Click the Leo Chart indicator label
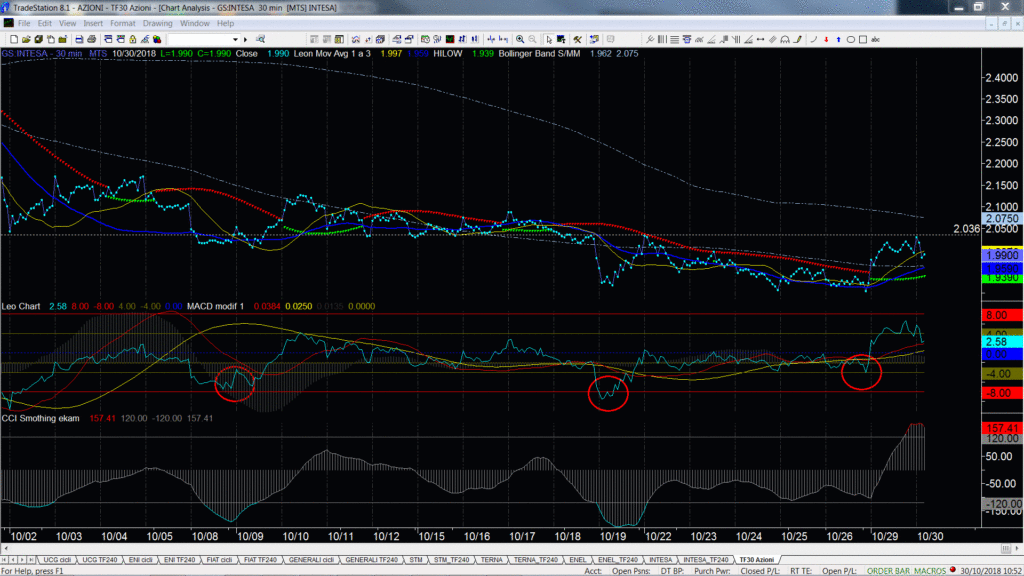Image resolution: width=1024 pixels, height=576 pixels. tap(21, 306)
